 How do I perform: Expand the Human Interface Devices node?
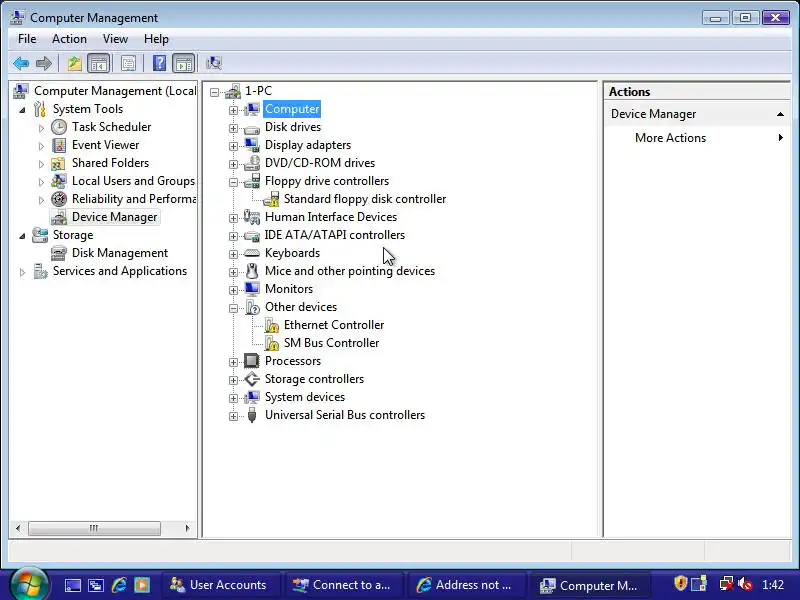[x=233, y=218]
